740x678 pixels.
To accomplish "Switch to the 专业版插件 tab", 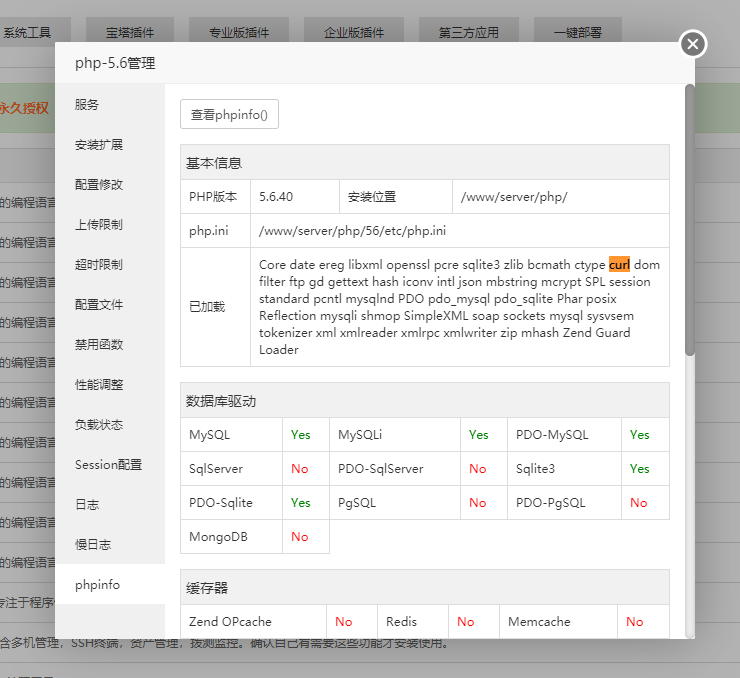I will coord(239,32).
